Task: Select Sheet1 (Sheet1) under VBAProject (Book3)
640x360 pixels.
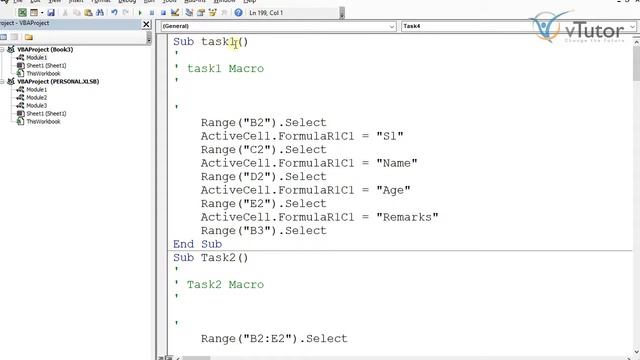Action: pyautogui.click(x=46, y=65)
